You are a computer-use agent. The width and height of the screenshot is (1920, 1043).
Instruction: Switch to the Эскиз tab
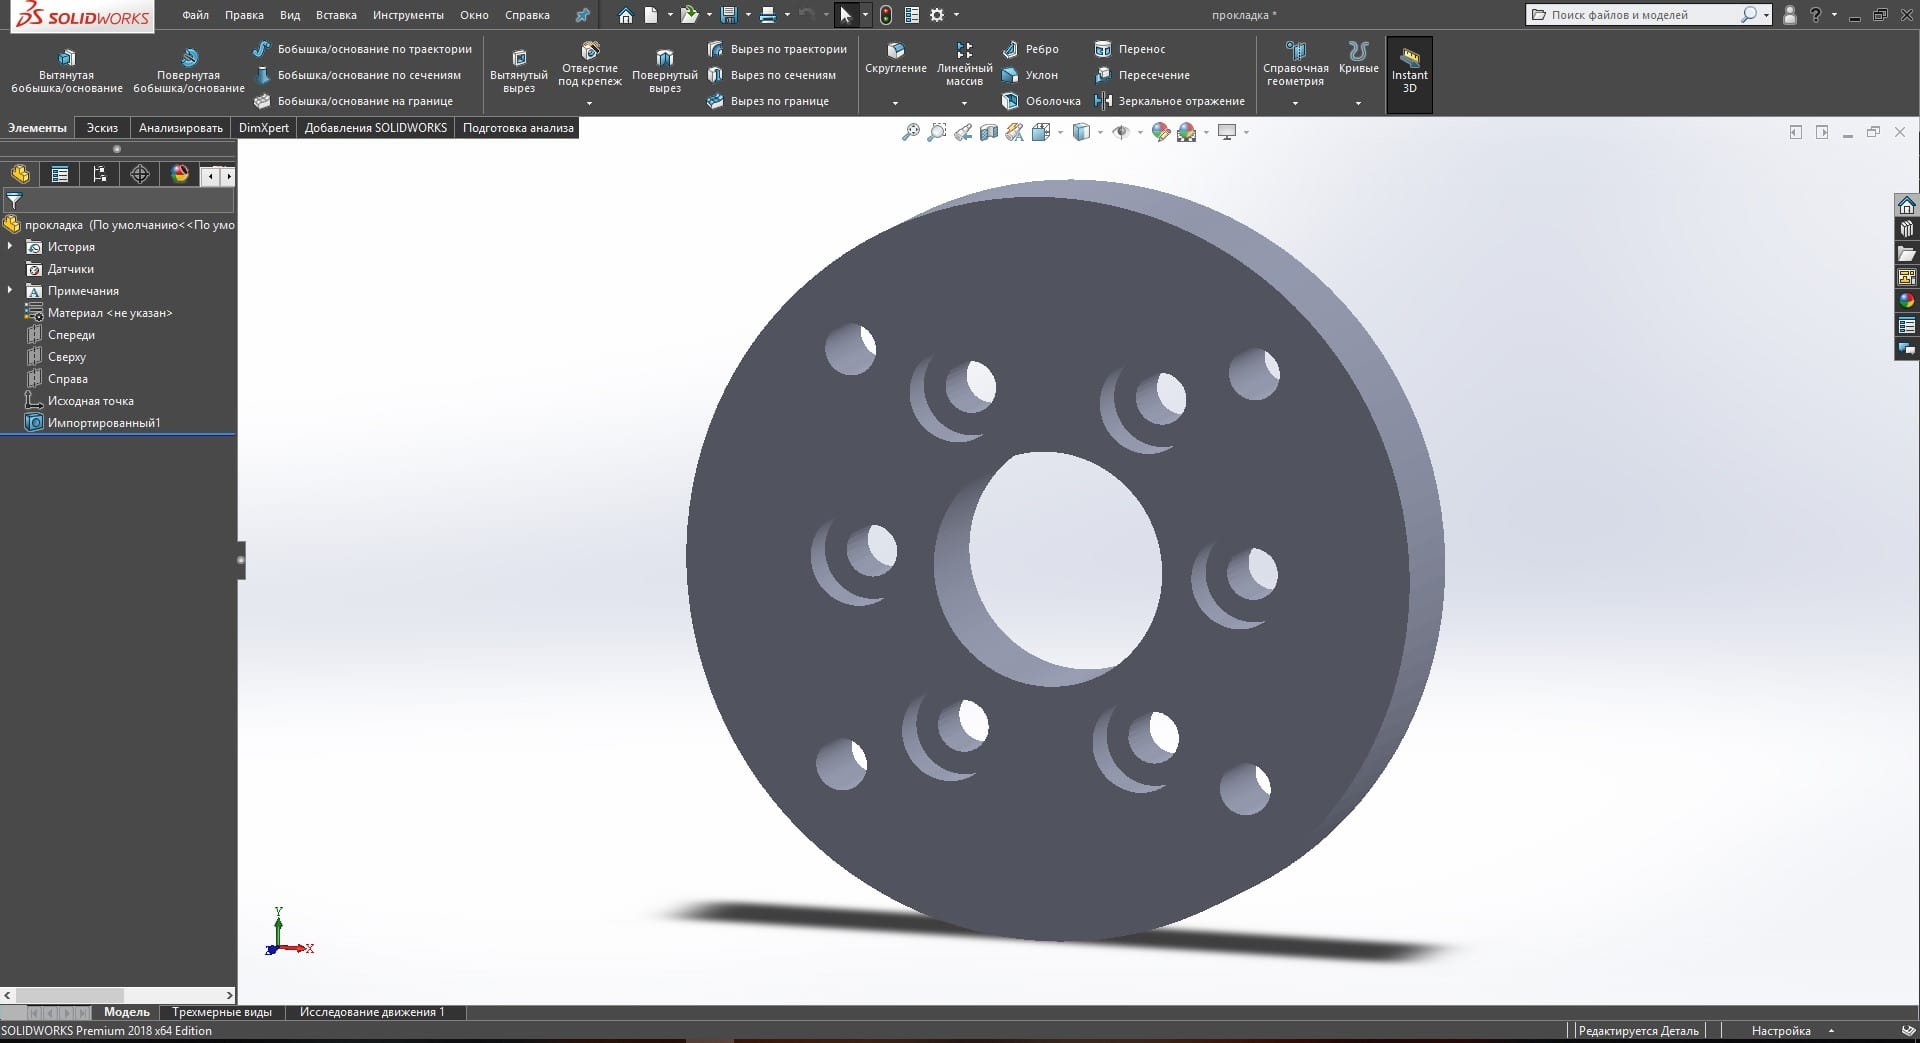102,128
